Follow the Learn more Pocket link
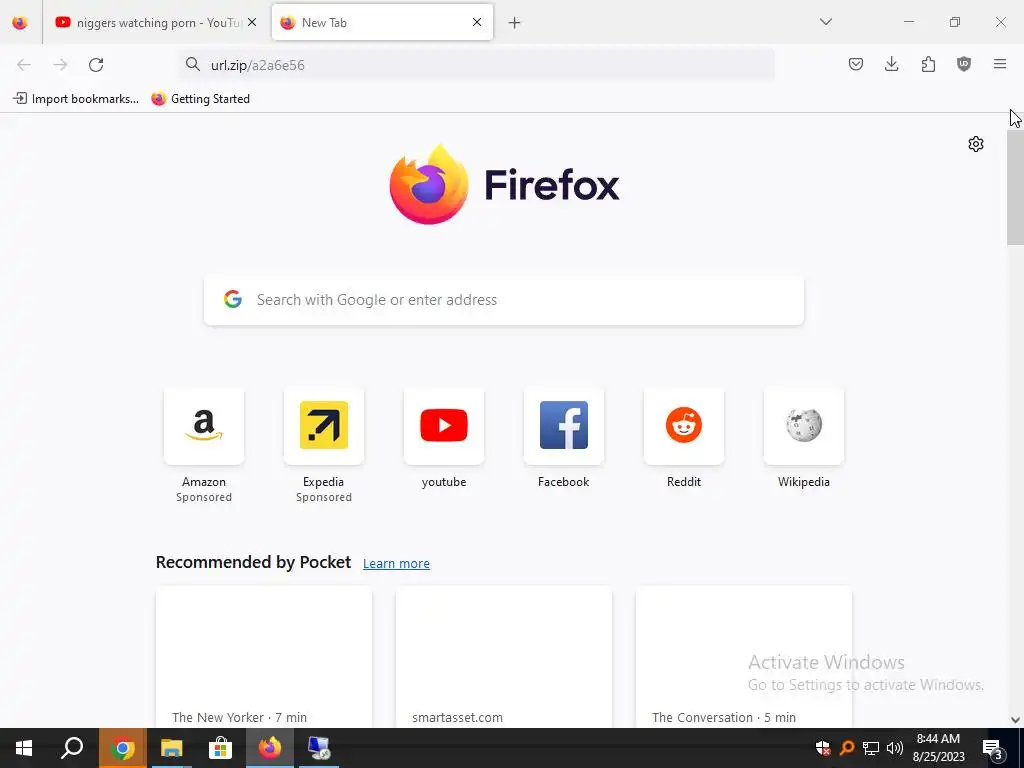This screenshot has height=768, width=1024. 396,564
